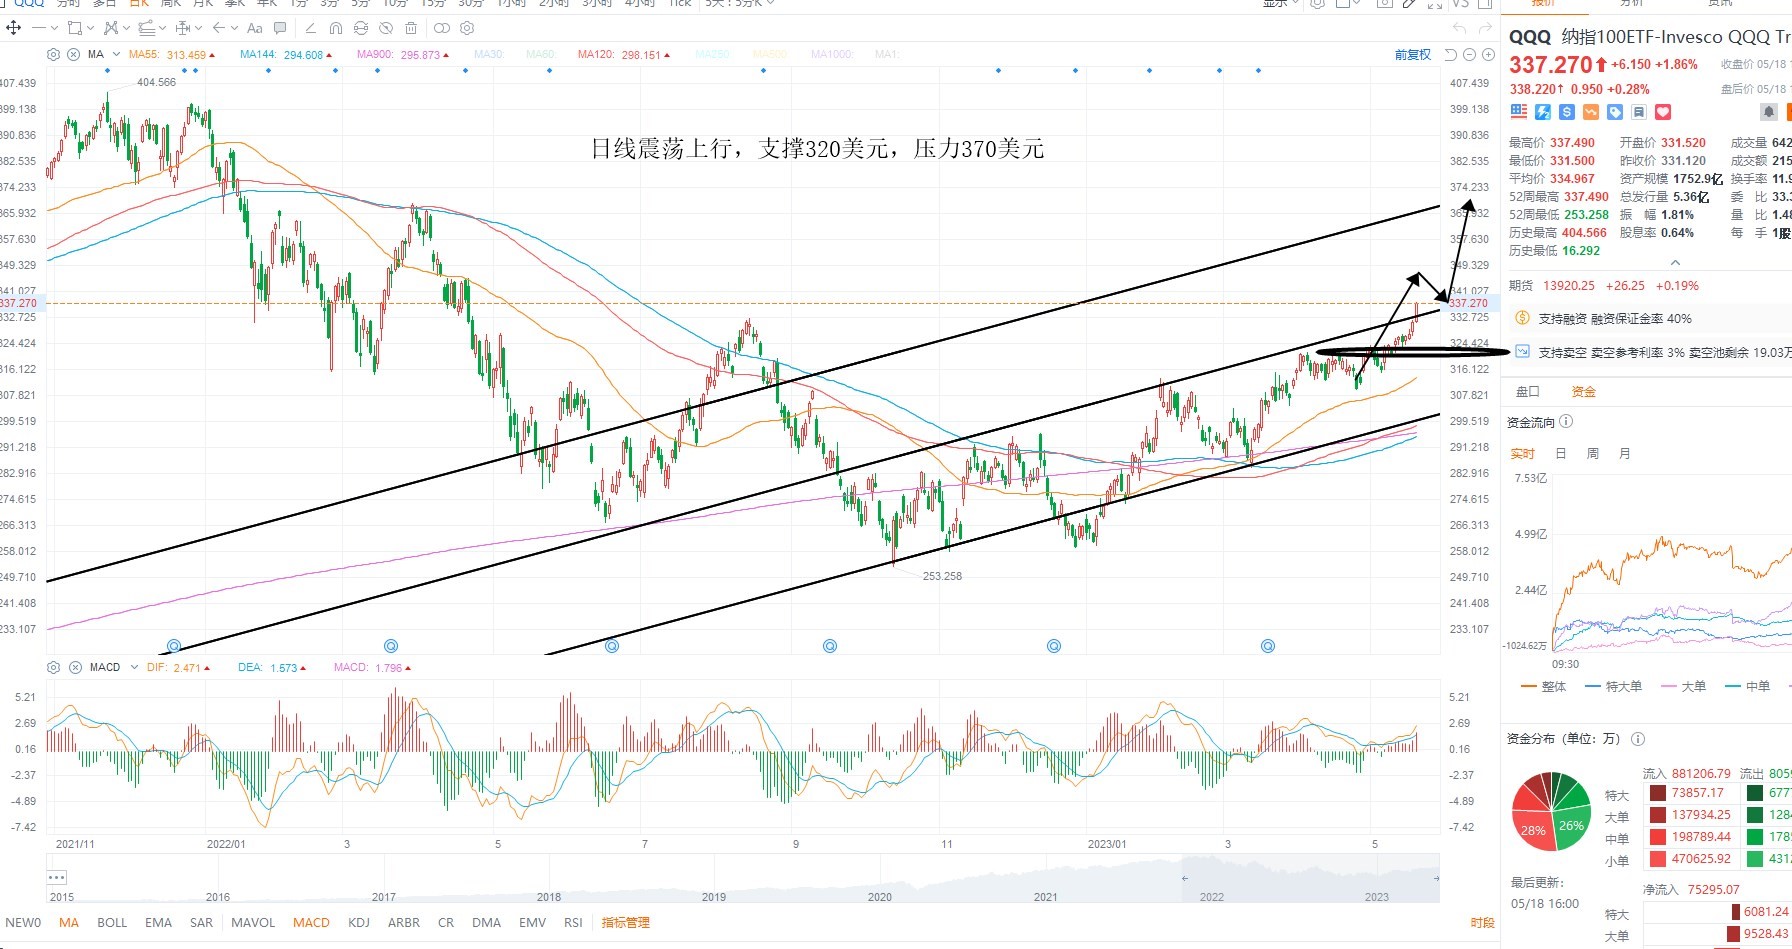Image resolution: width=1792 pixels, height=949 pixels.
Task: Click the orange trend chart icon
Action: point(1591,112)
